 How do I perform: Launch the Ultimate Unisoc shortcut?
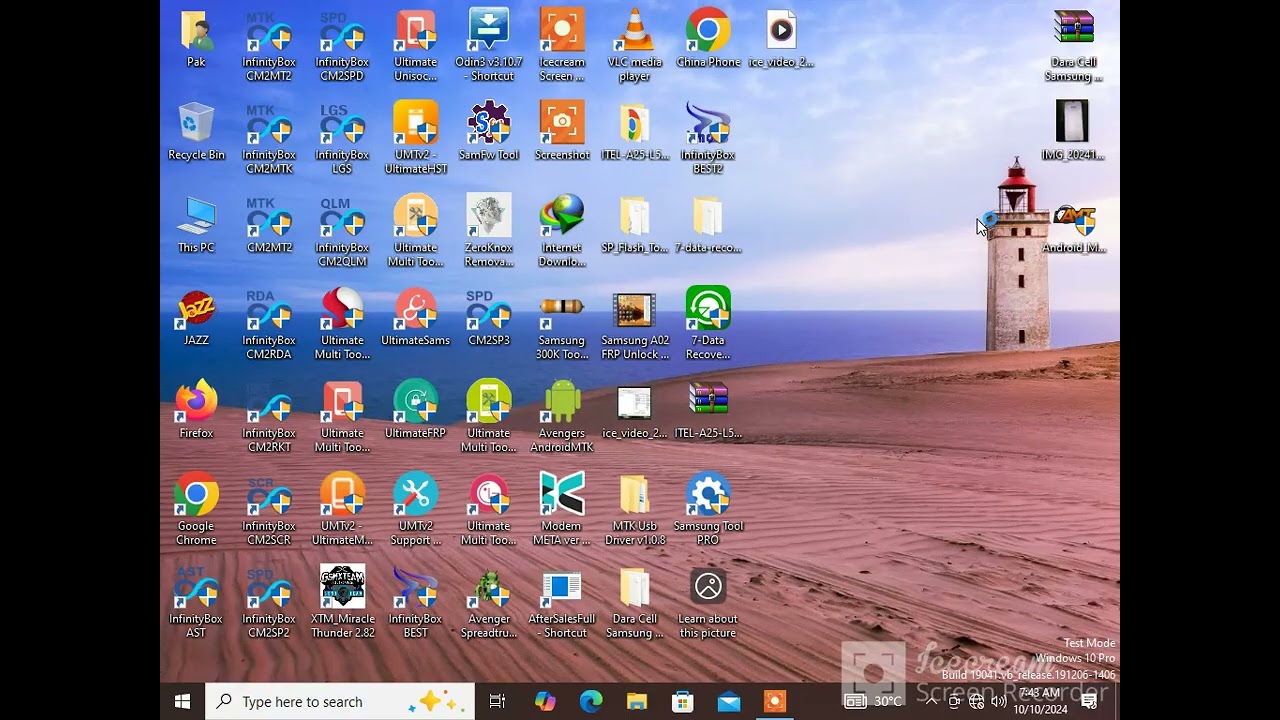(x=415, y=31)
